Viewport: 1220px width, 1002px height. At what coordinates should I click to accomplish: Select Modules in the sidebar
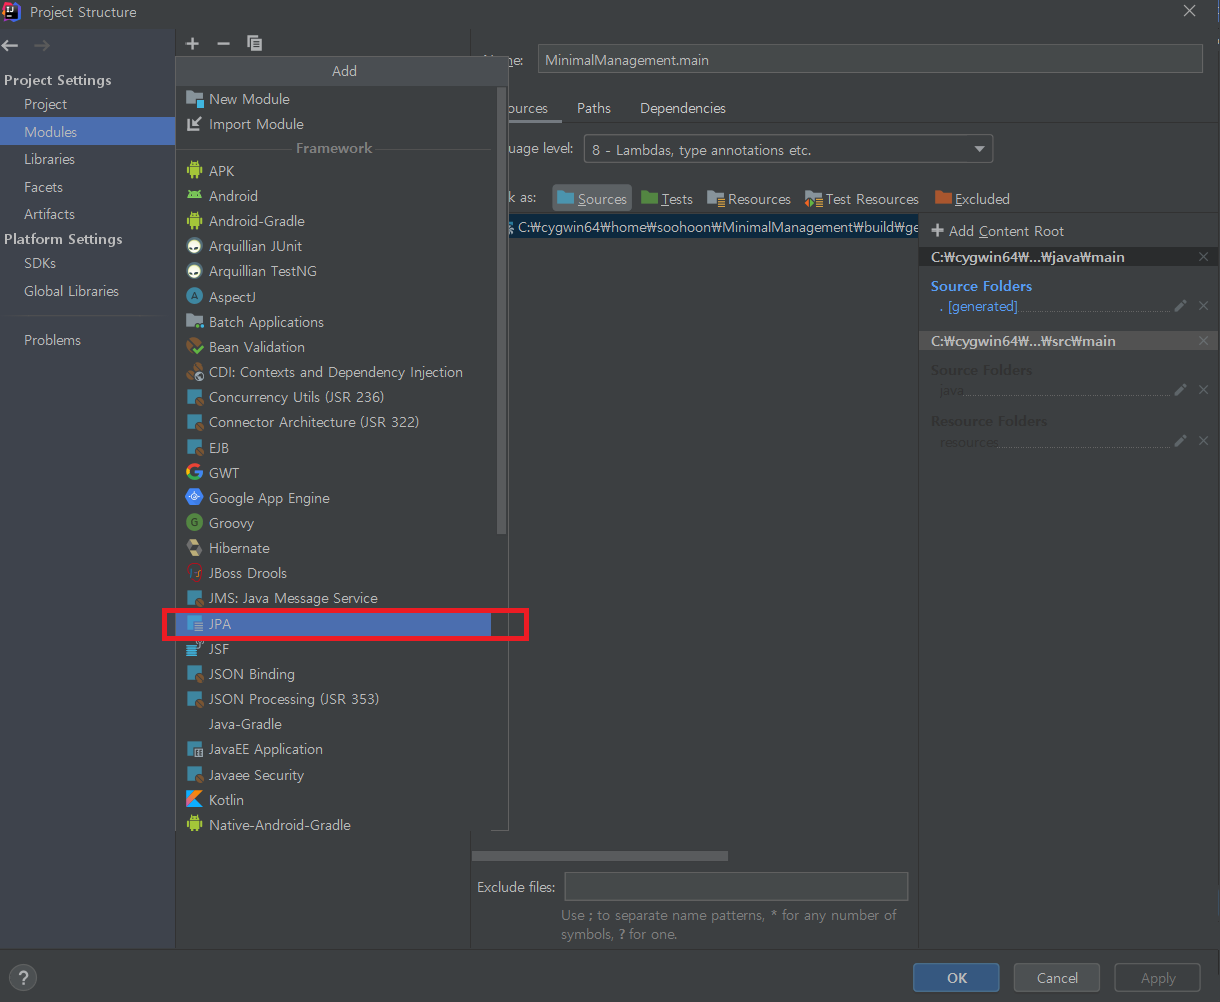tap(87, 132)
